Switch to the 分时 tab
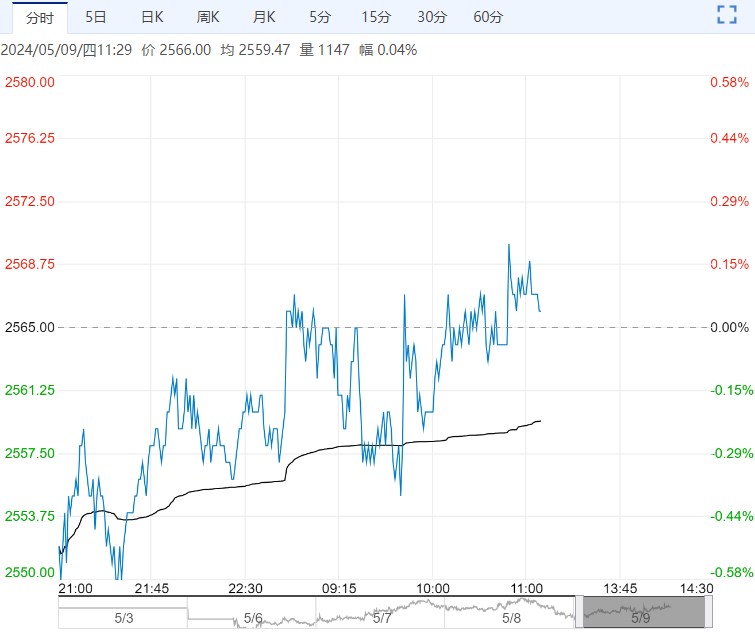Image resolution: width=755 pixels, height=633 pixels. 40,17
